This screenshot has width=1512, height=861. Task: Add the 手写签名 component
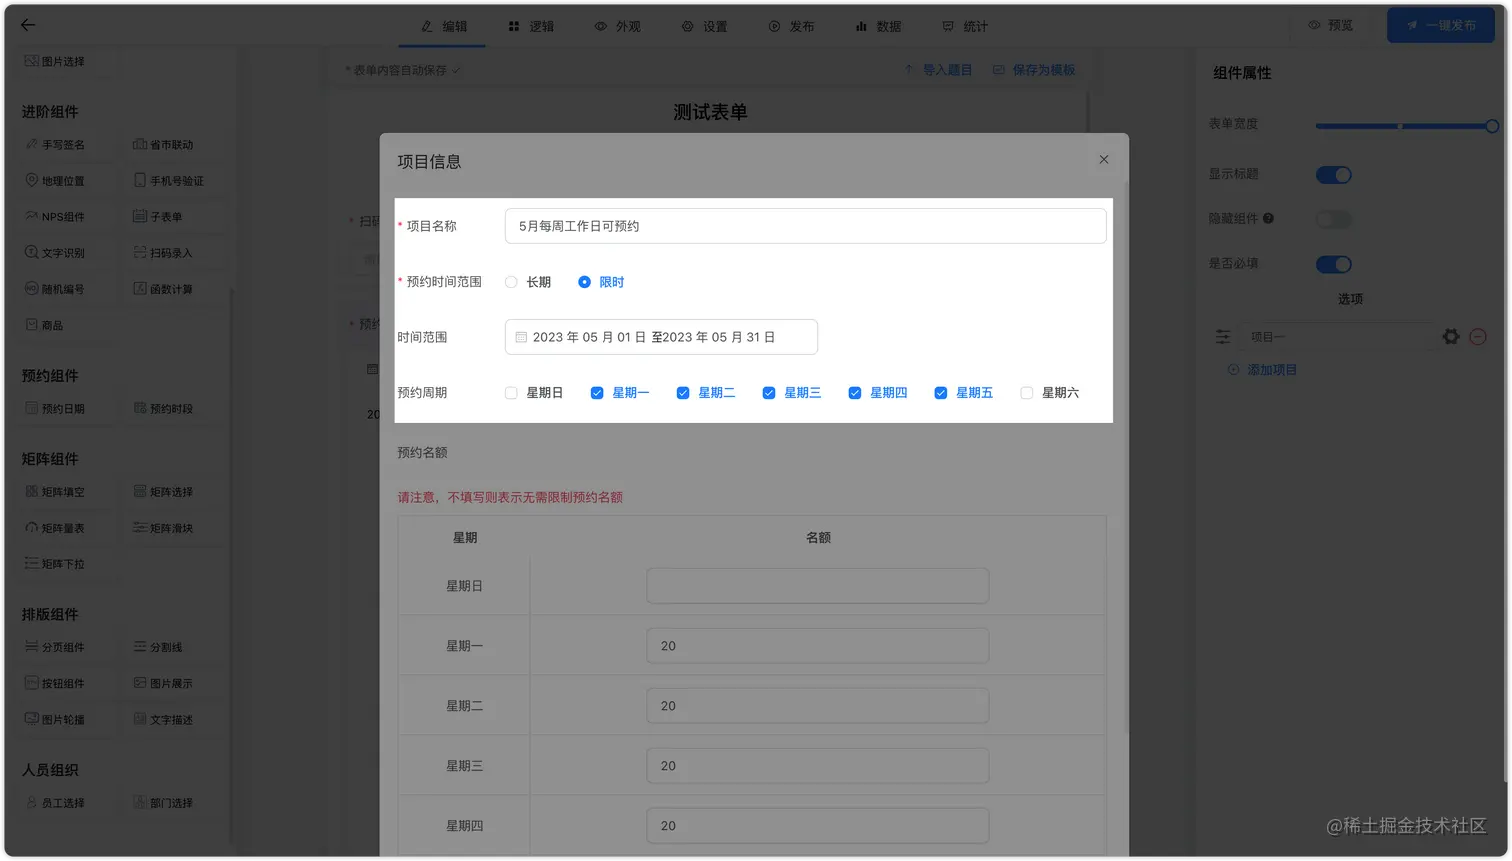[55, 145]
